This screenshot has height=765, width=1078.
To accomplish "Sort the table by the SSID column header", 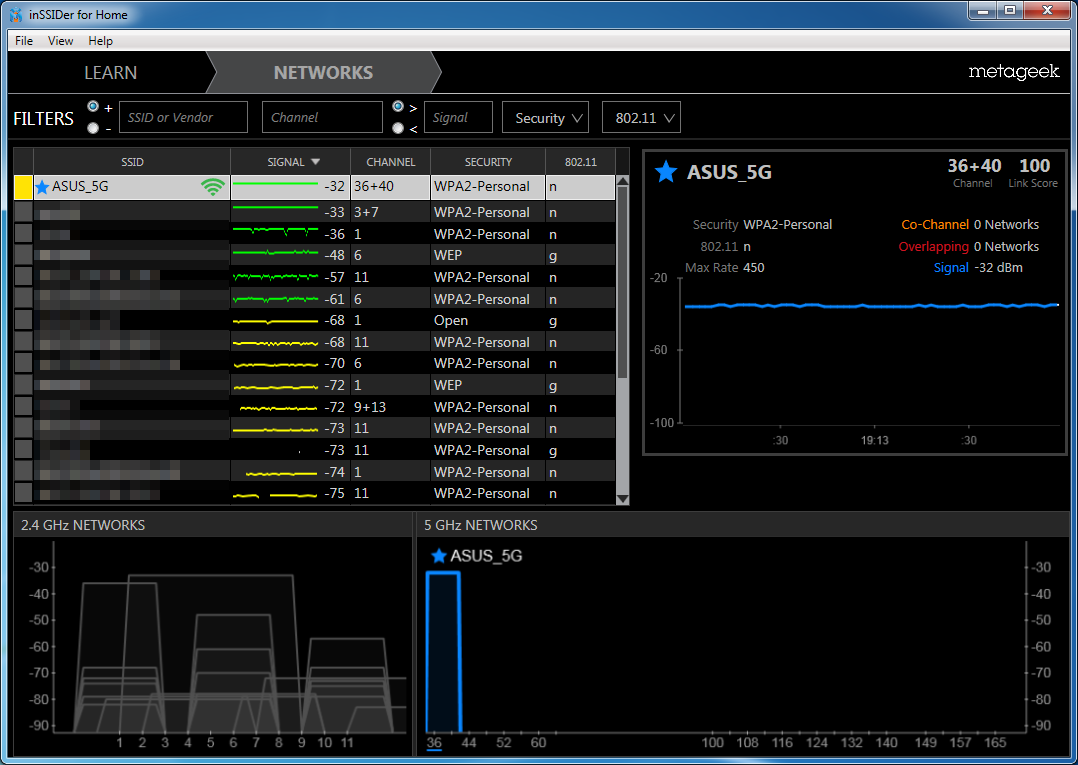I will pyautogui.click(x=132, y=162).
